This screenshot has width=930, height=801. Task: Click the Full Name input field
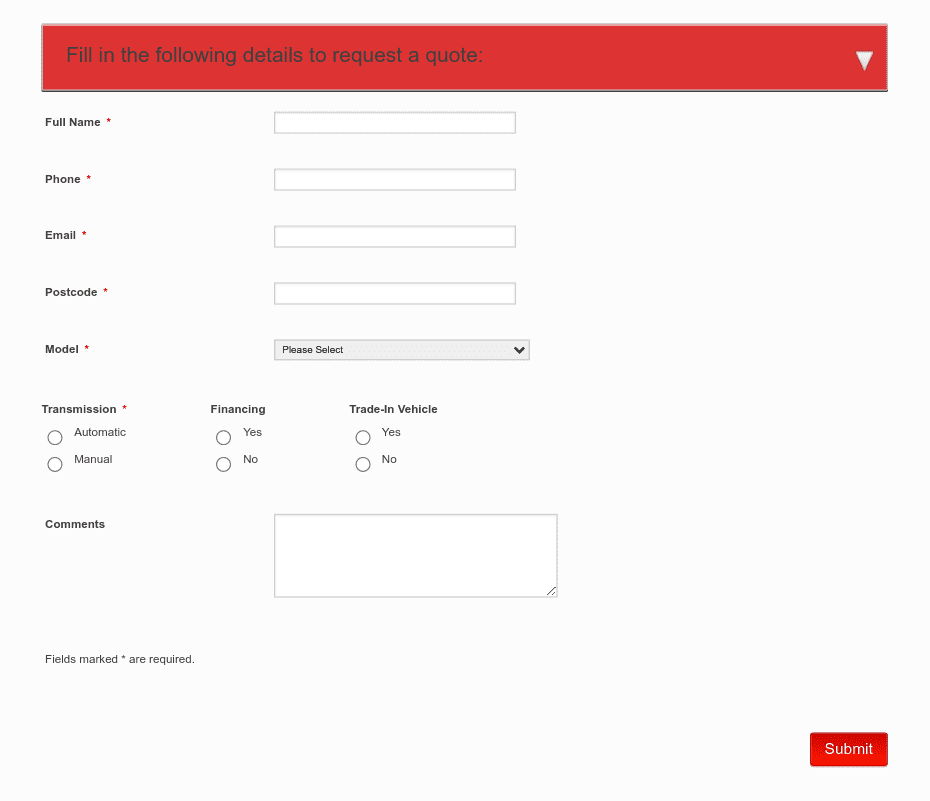point(394,122)
